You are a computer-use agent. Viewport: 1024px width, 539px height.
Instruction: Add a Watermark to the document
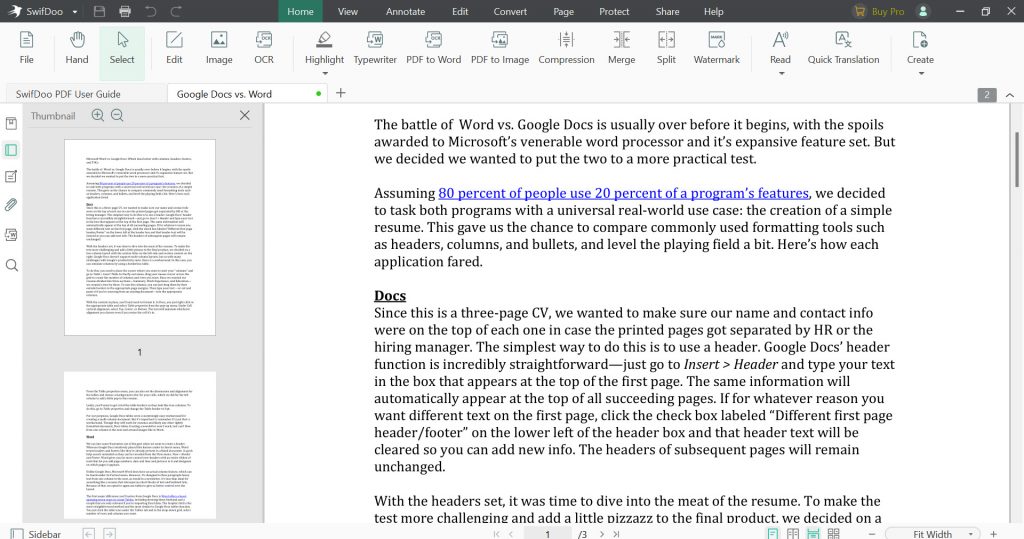point(716,48)
